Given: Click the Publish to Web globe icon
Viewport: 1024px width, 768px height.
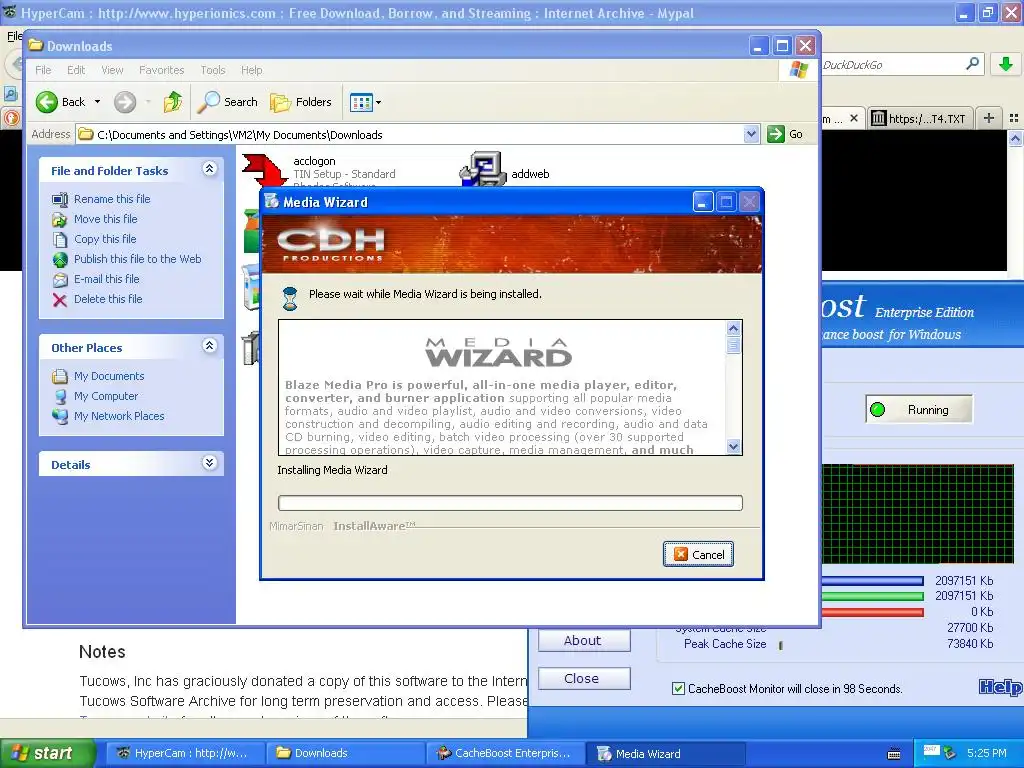Looking at the screenshot, I should click(60, 259).
